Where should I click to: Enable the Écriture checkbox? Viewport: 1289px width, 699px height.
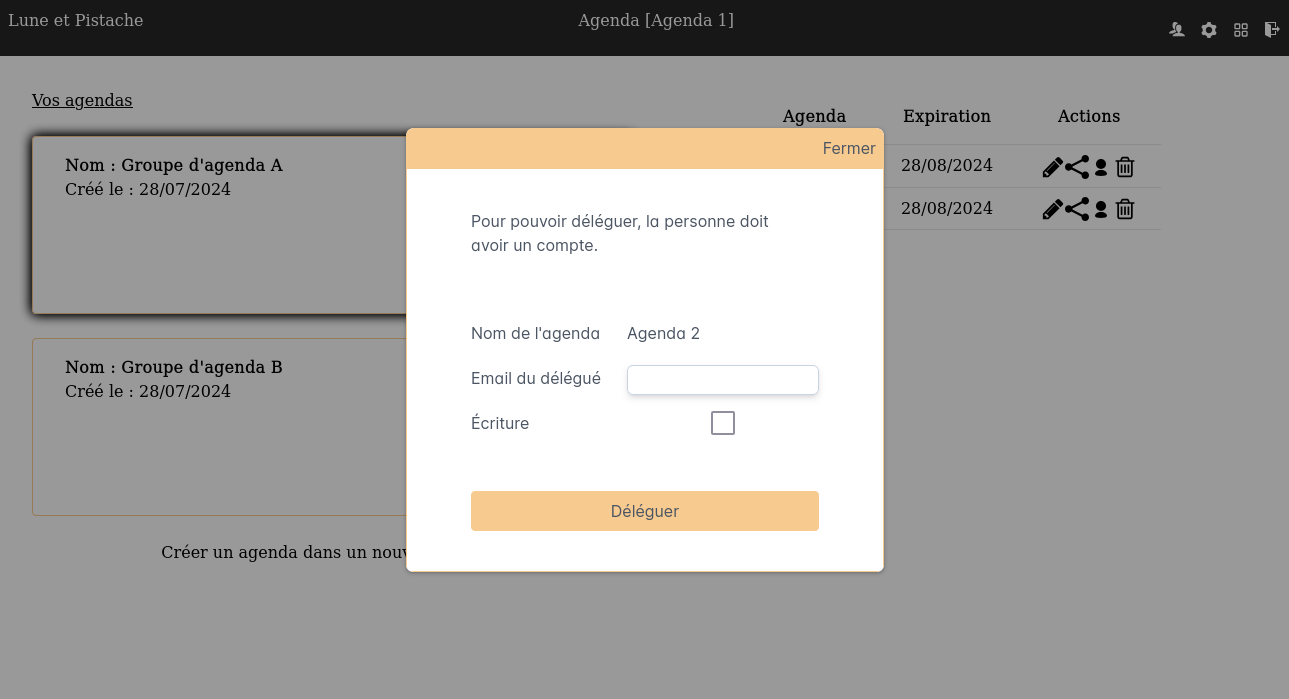(723, 423)
